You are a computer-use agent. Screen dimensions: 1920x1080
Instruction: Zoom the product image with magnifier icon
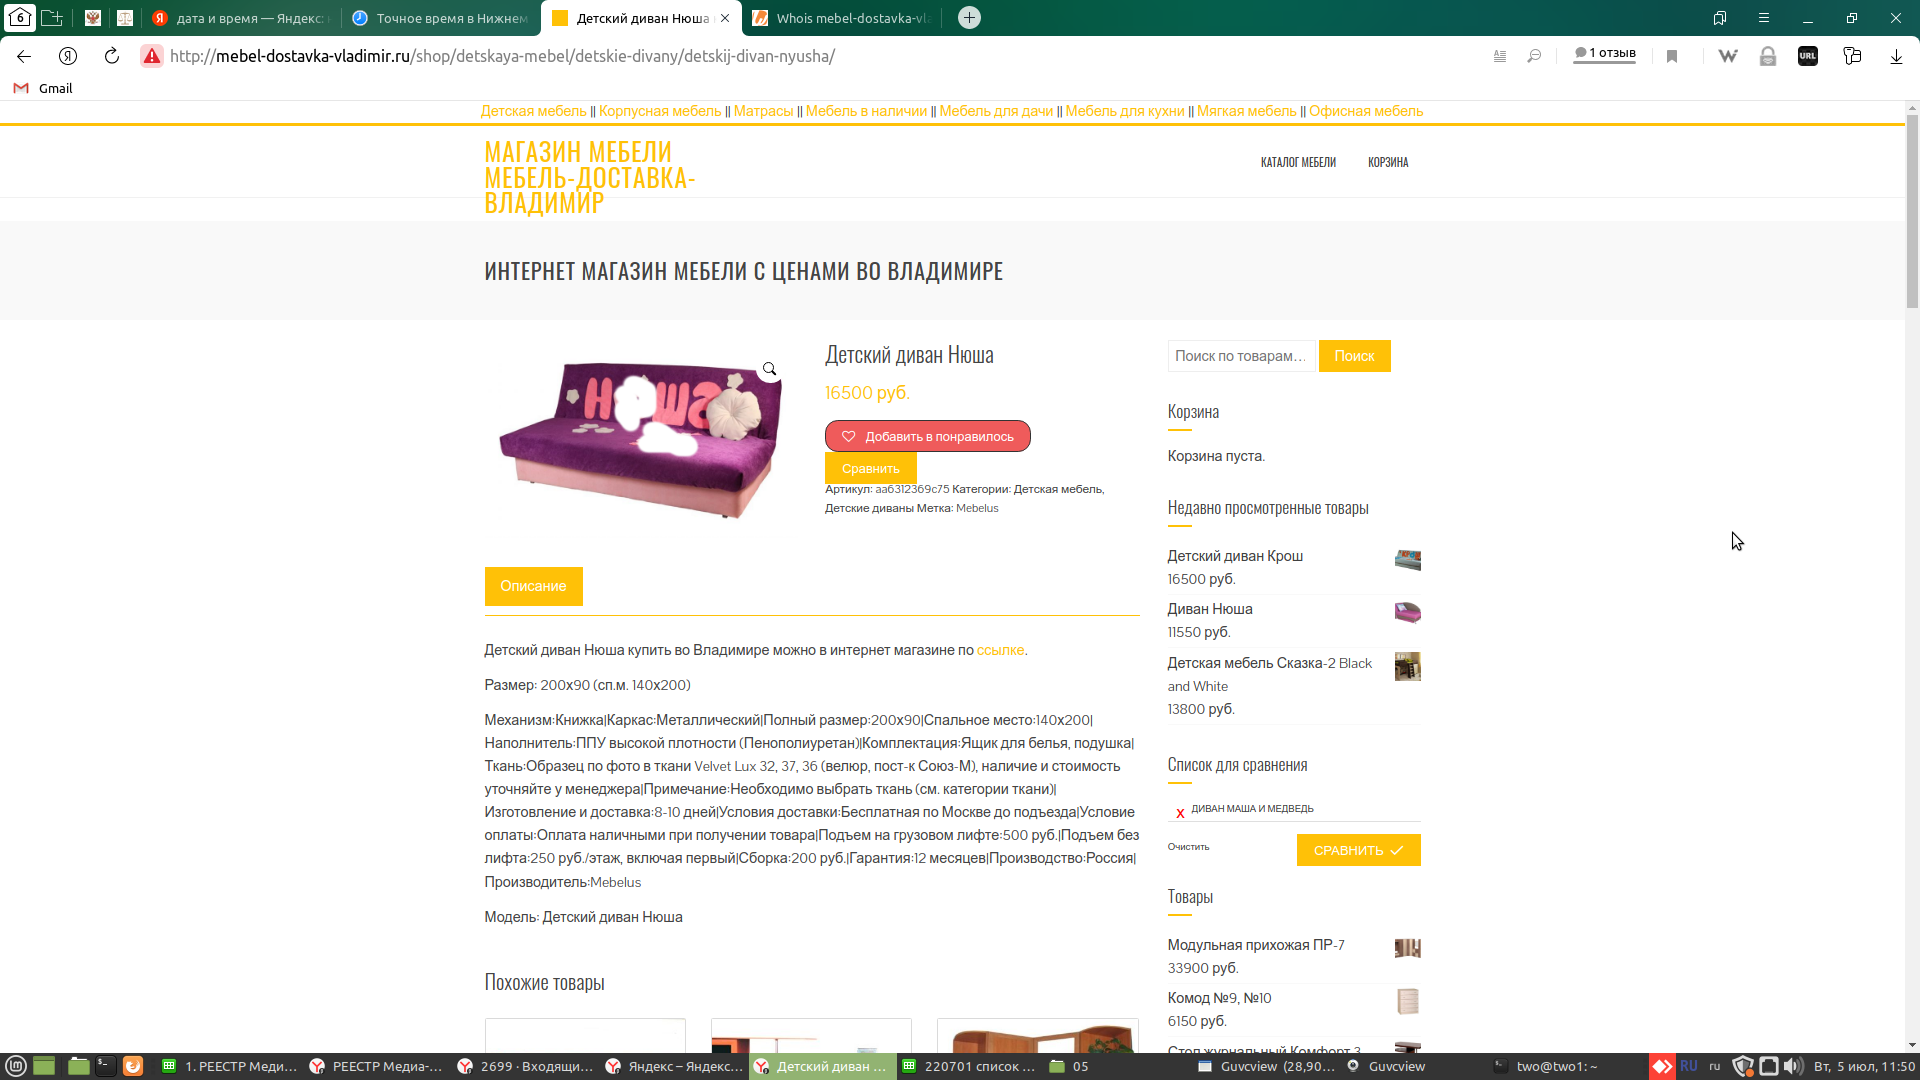(769, 369)
